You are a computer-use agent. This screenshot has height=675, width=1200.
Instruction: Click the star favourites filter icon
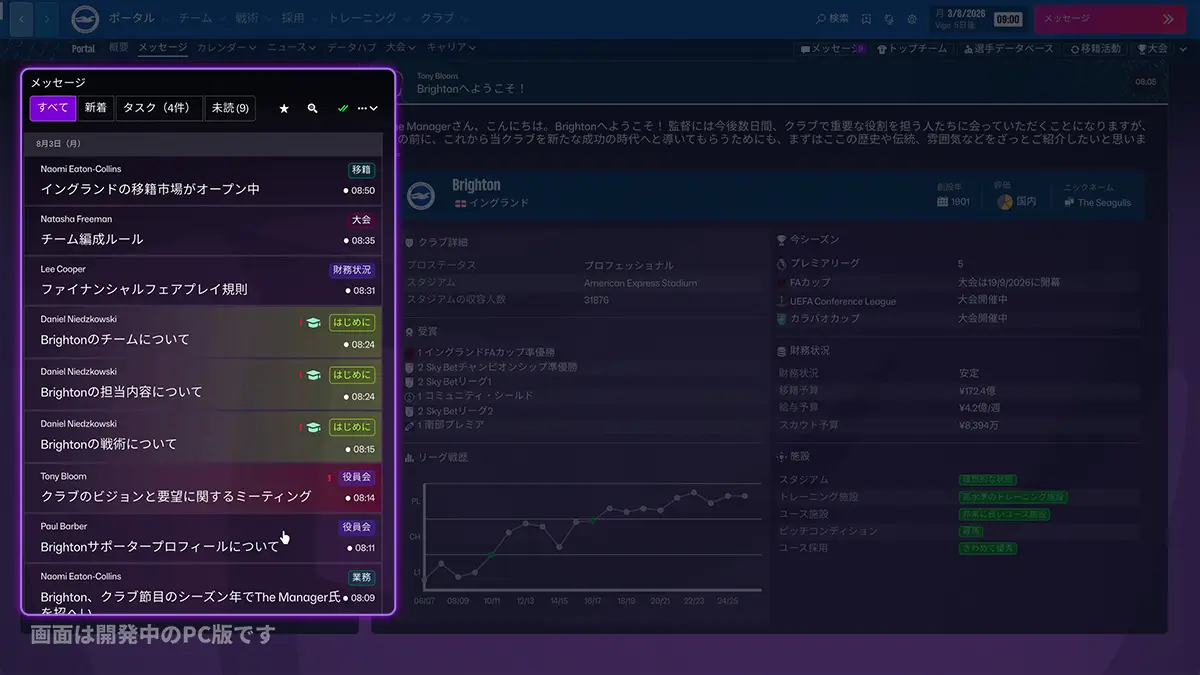point(284,108)
